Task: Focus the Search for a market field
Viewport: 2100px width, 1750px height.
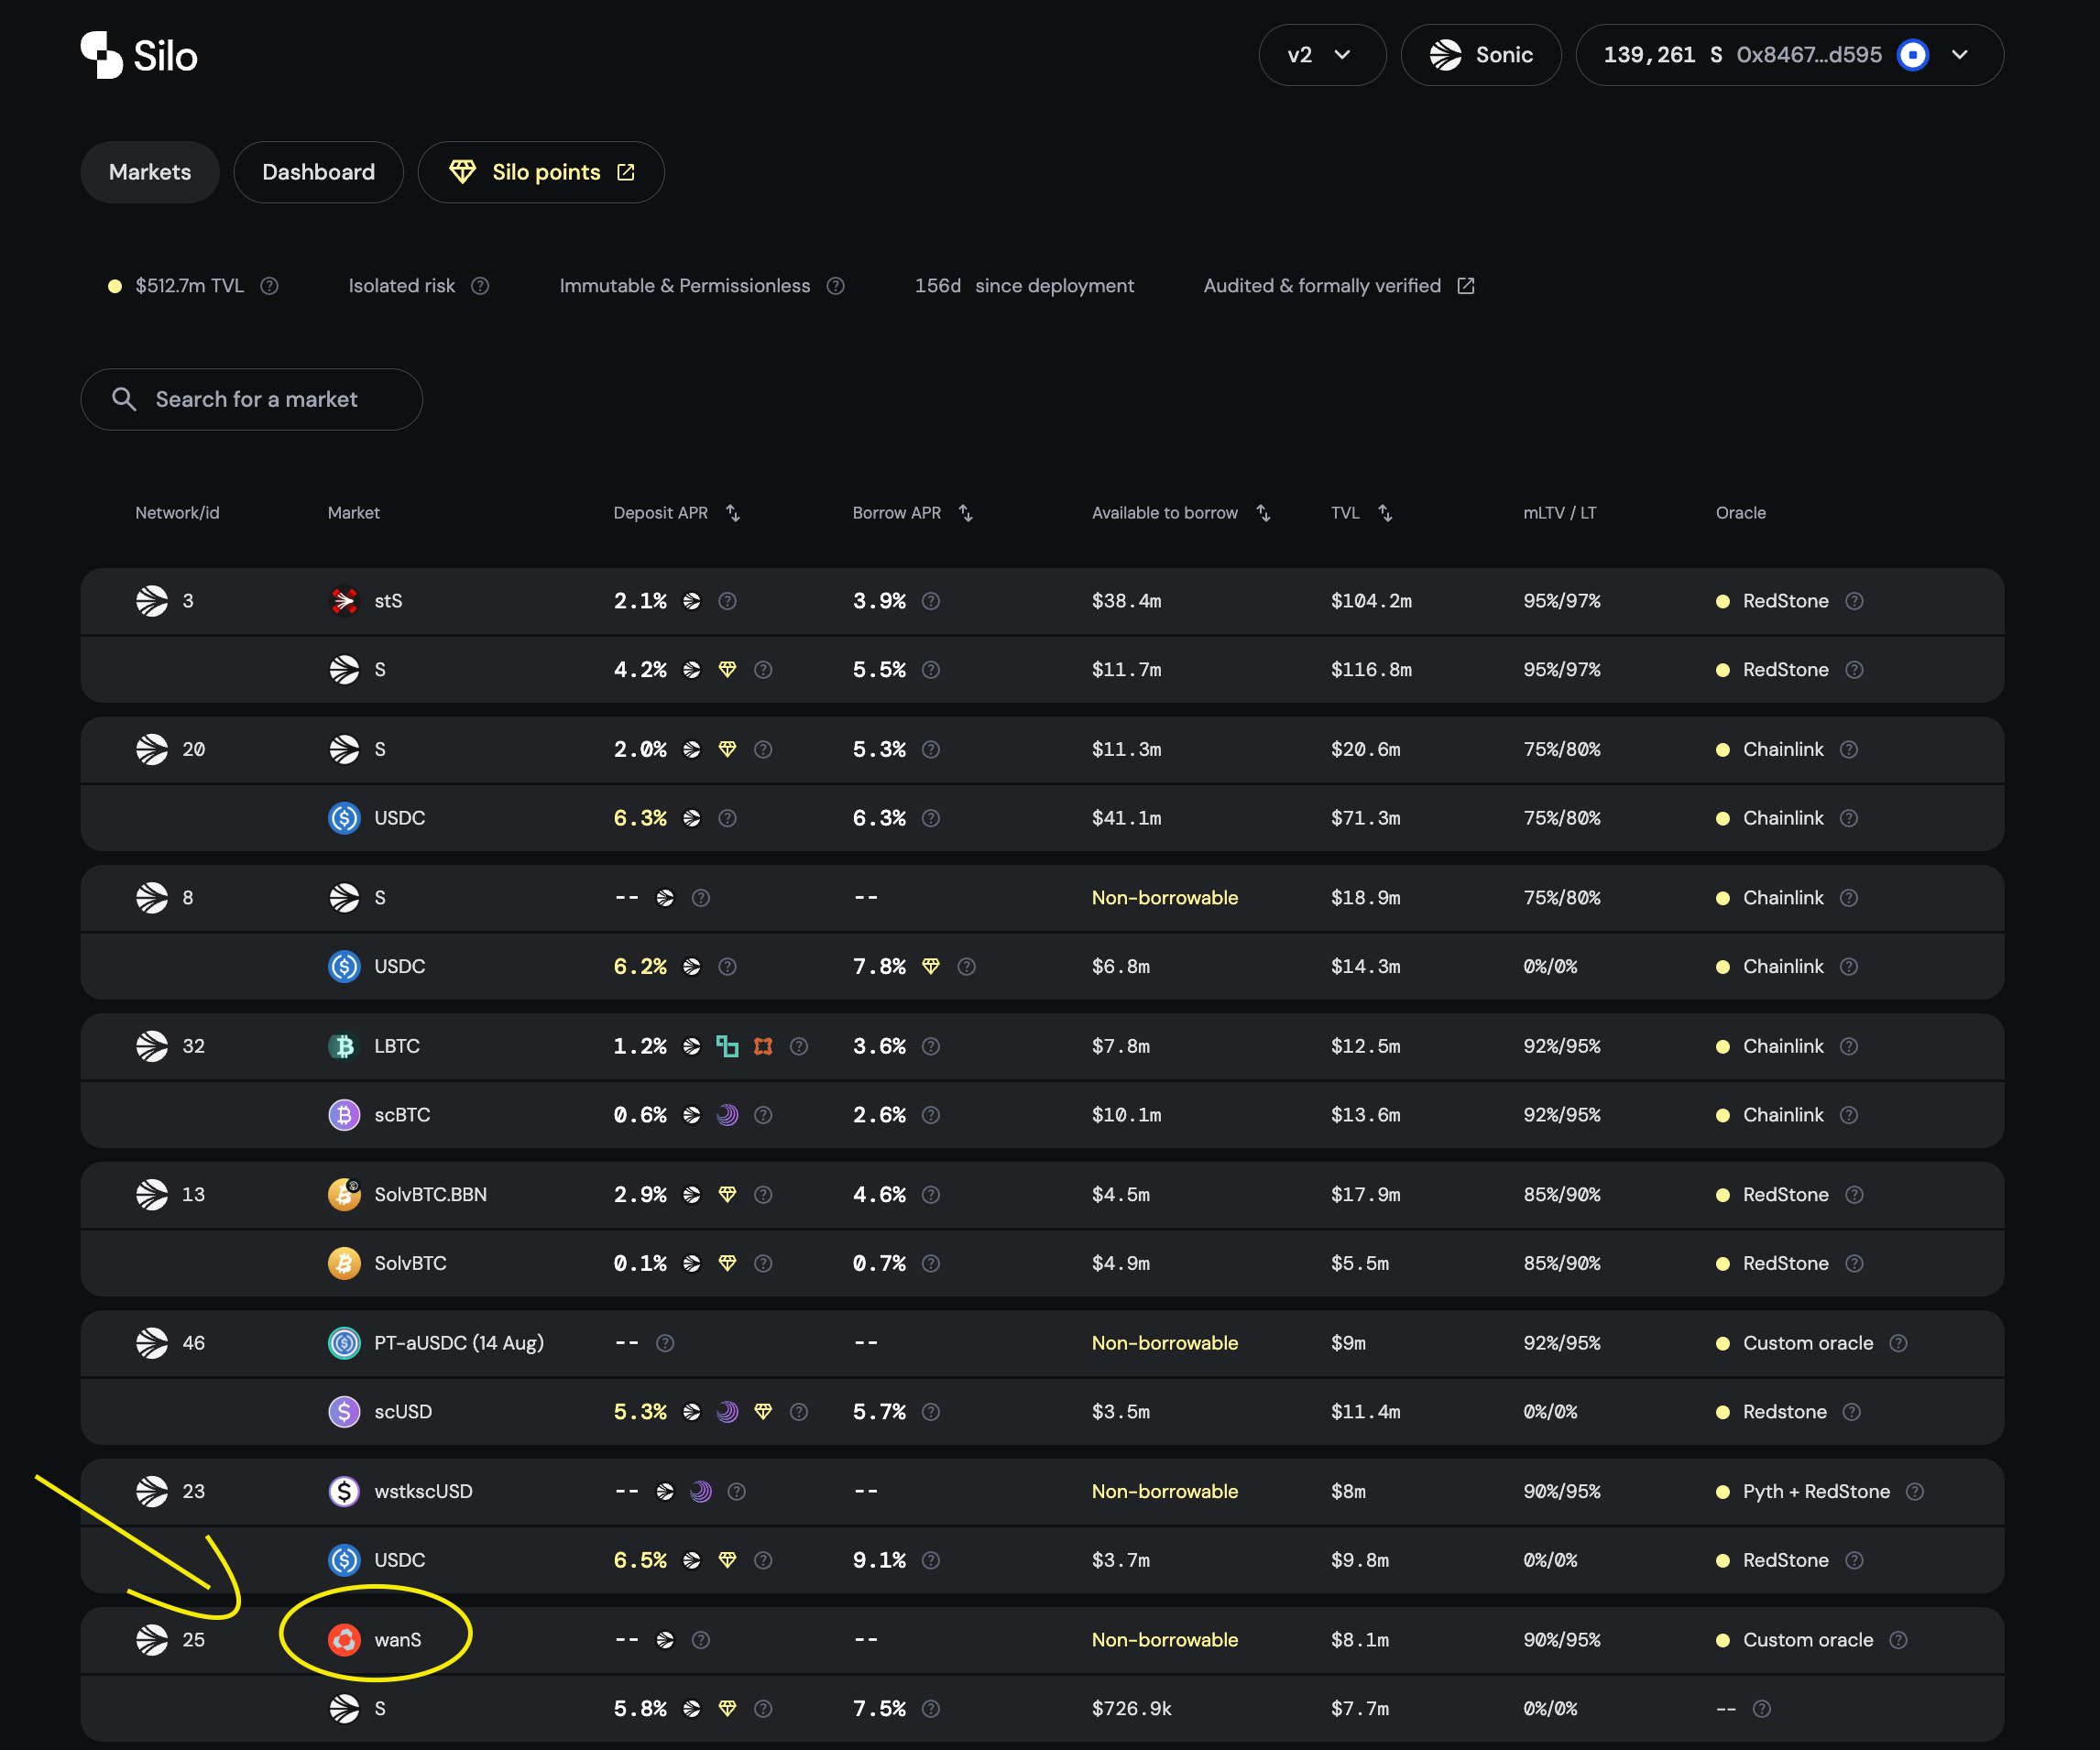Action: point(252,399)
